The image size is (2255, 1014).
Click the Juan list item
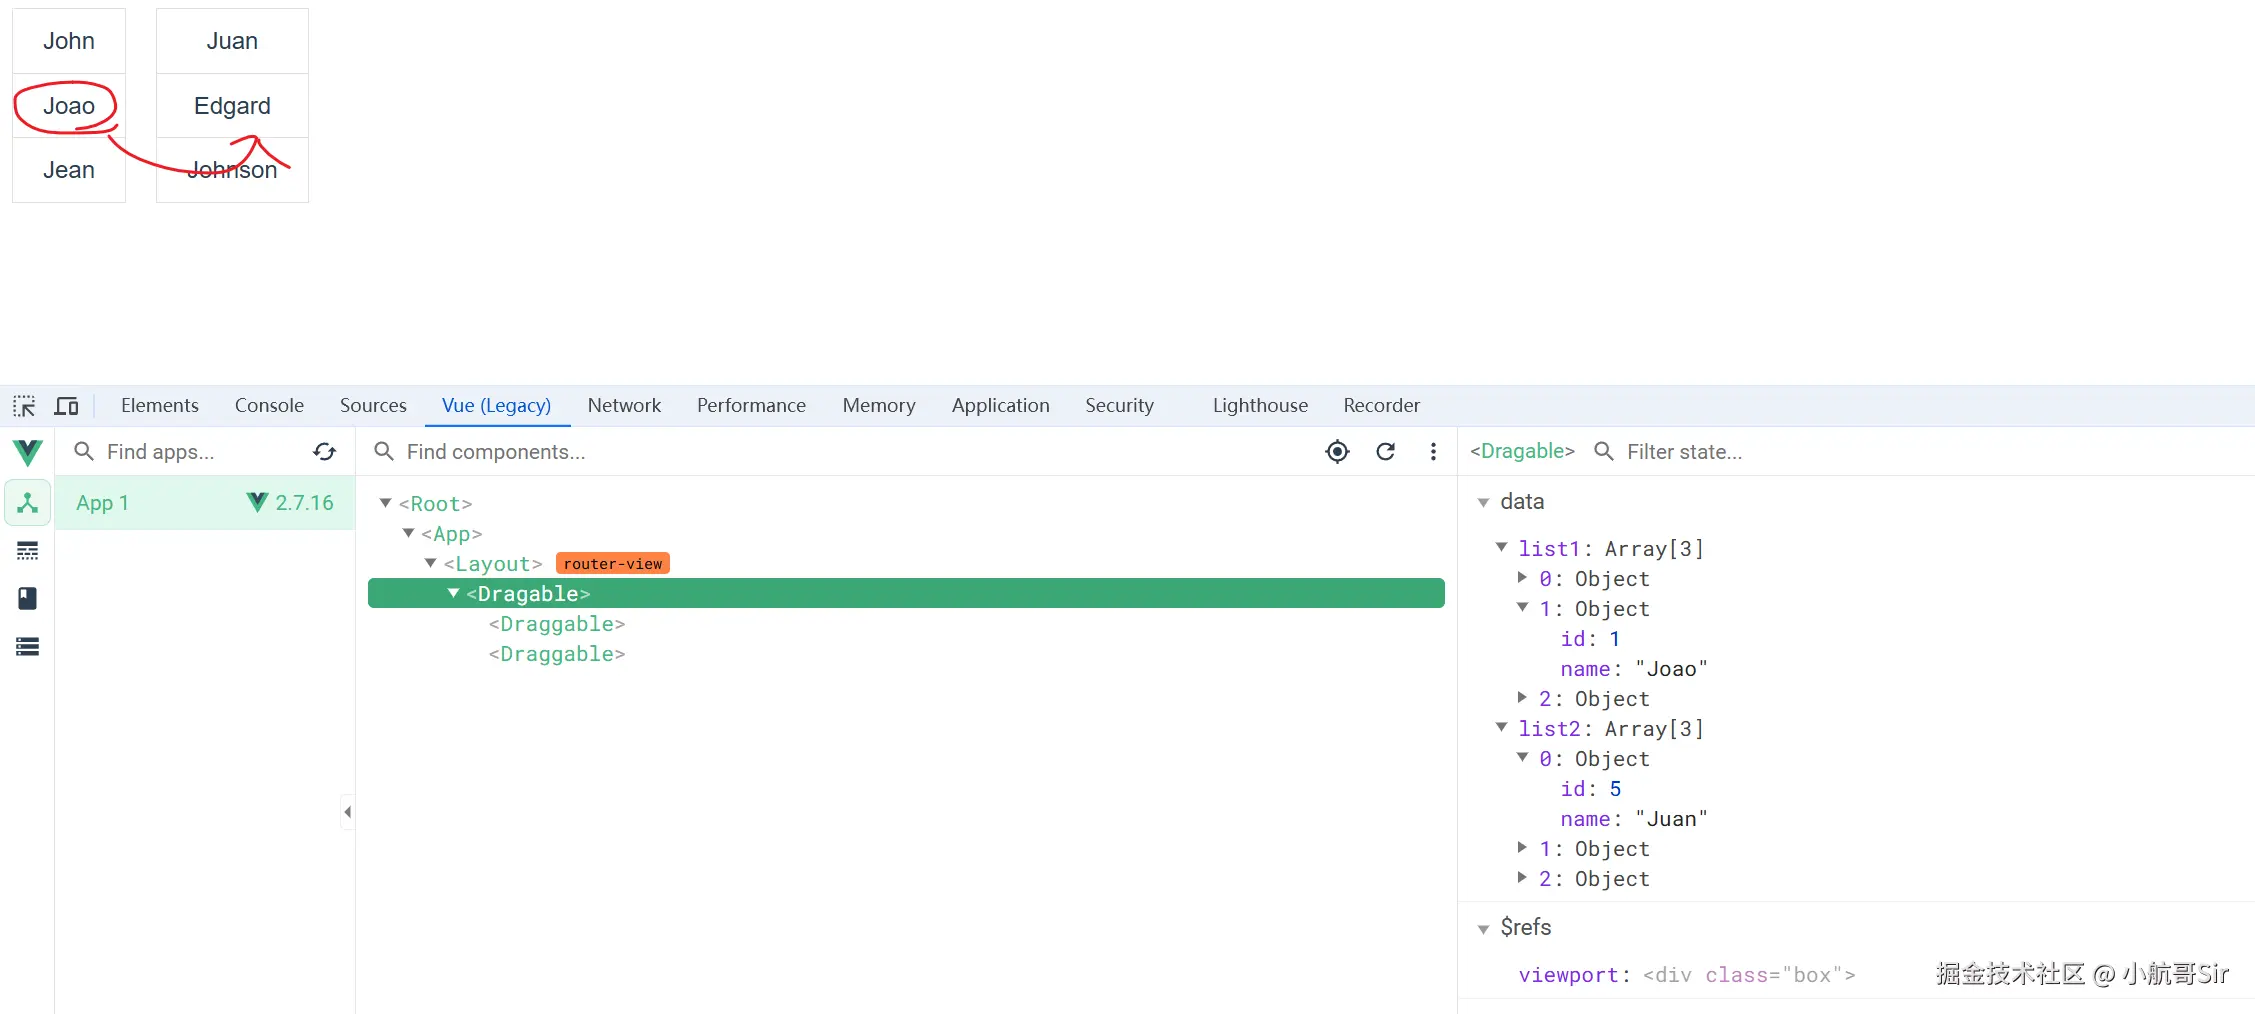(232, 41)
